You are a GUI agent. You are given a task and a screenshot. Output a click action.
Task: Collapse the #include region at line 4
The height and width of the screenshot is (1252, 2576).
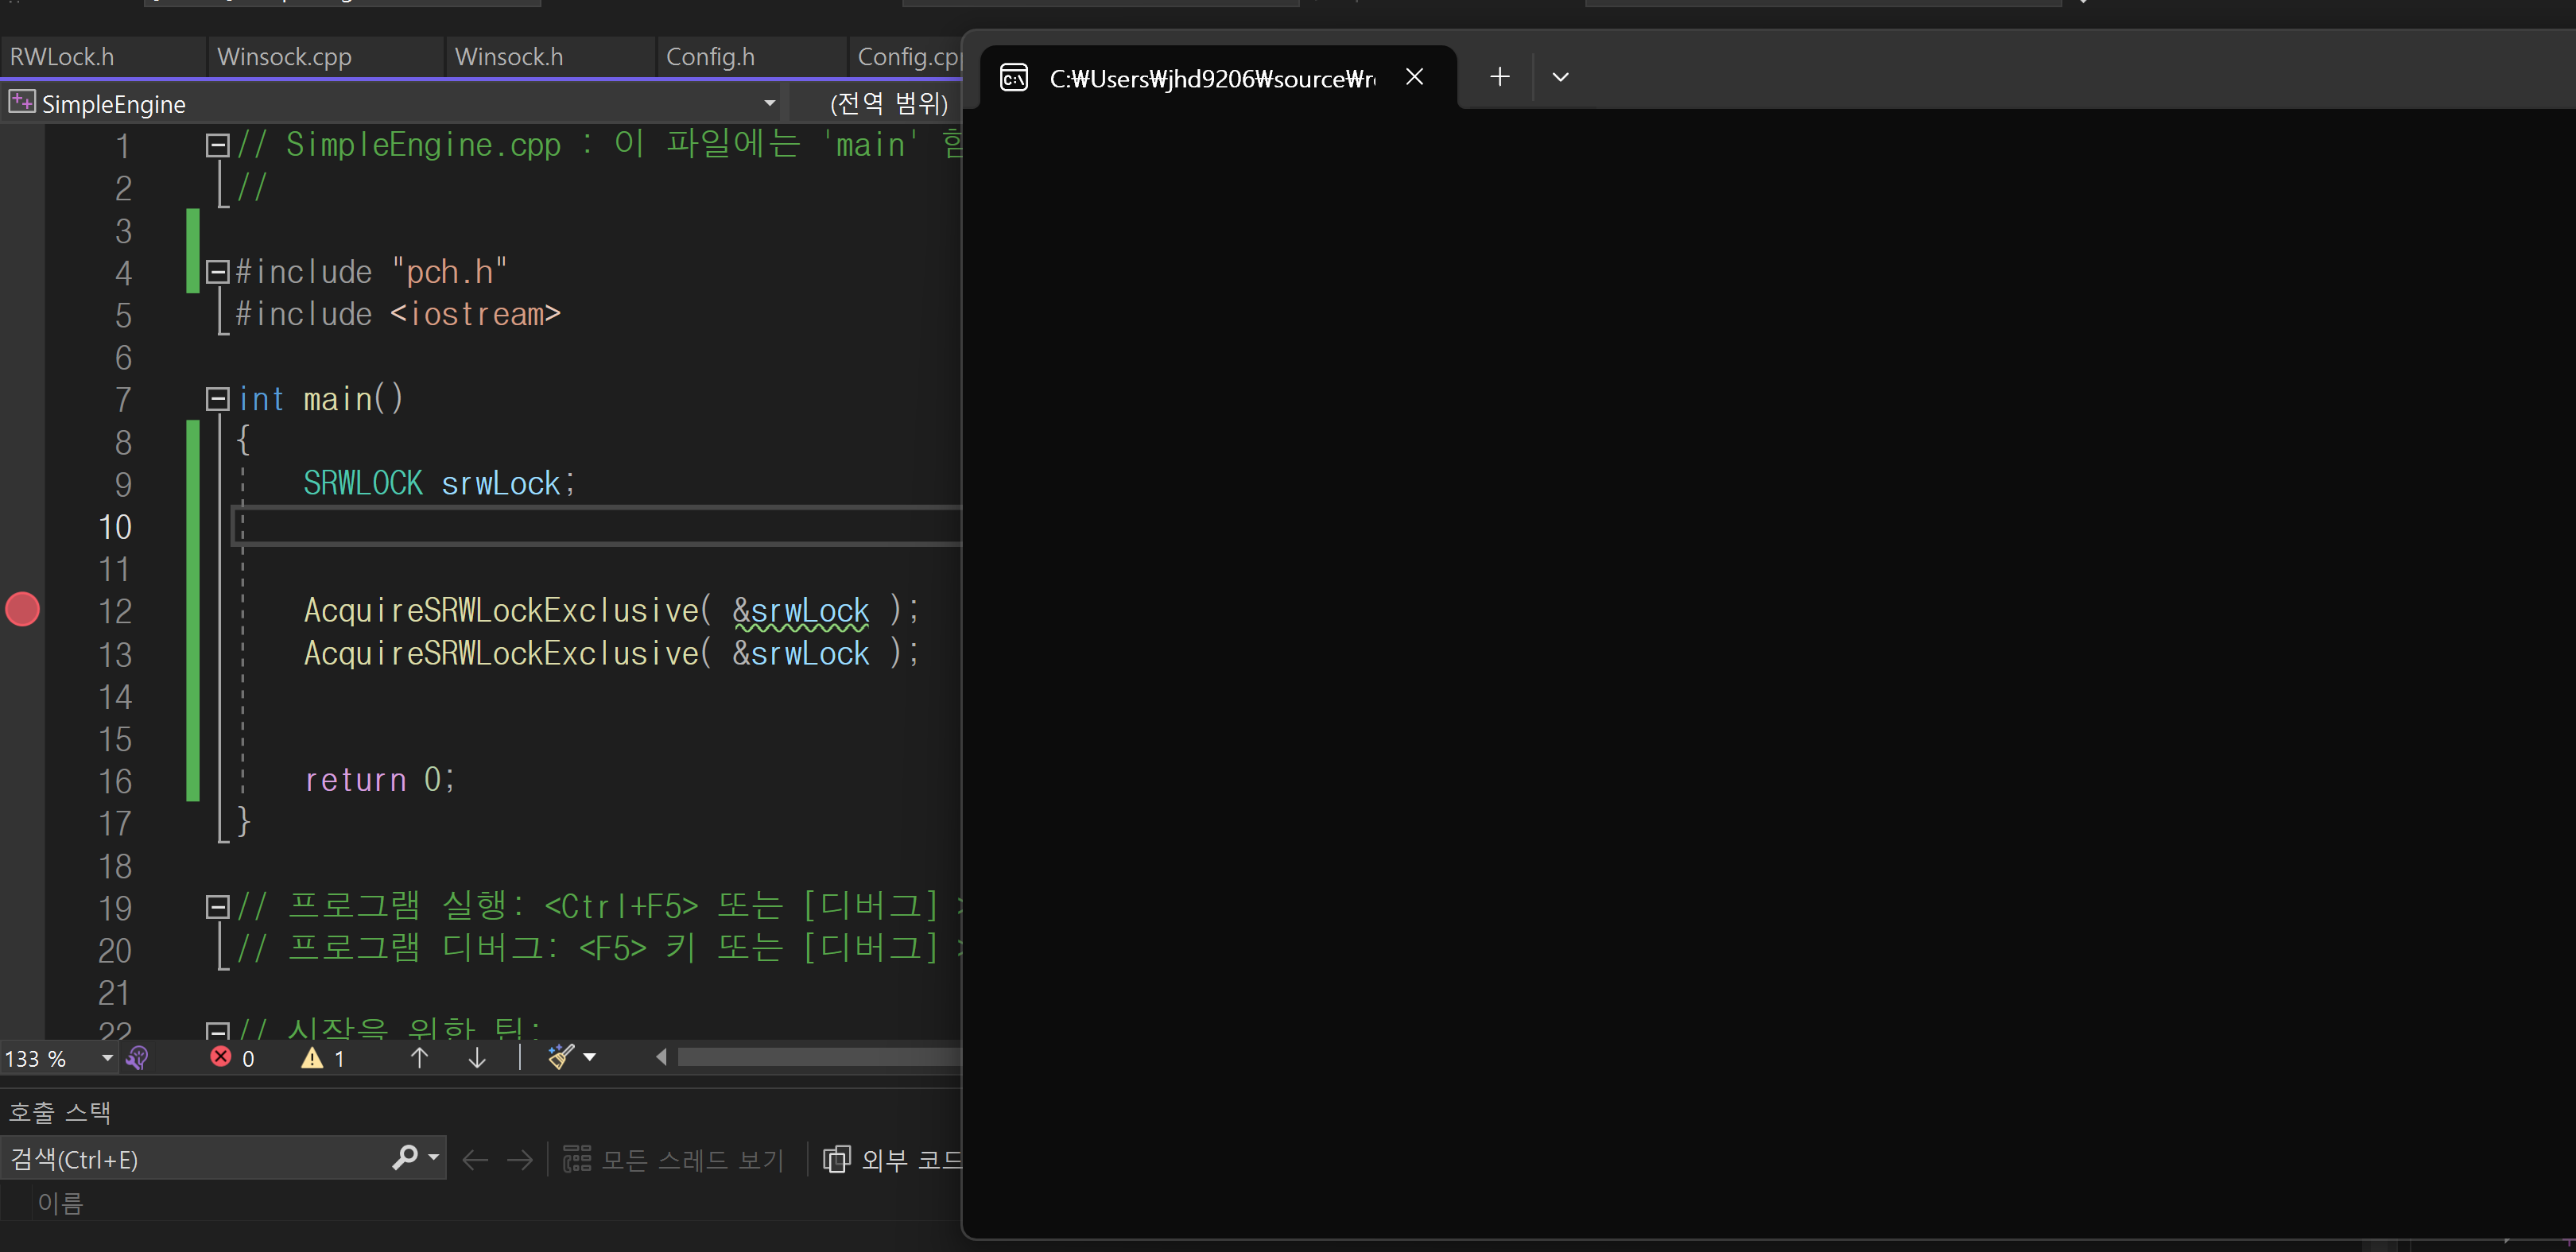[217, 272]
